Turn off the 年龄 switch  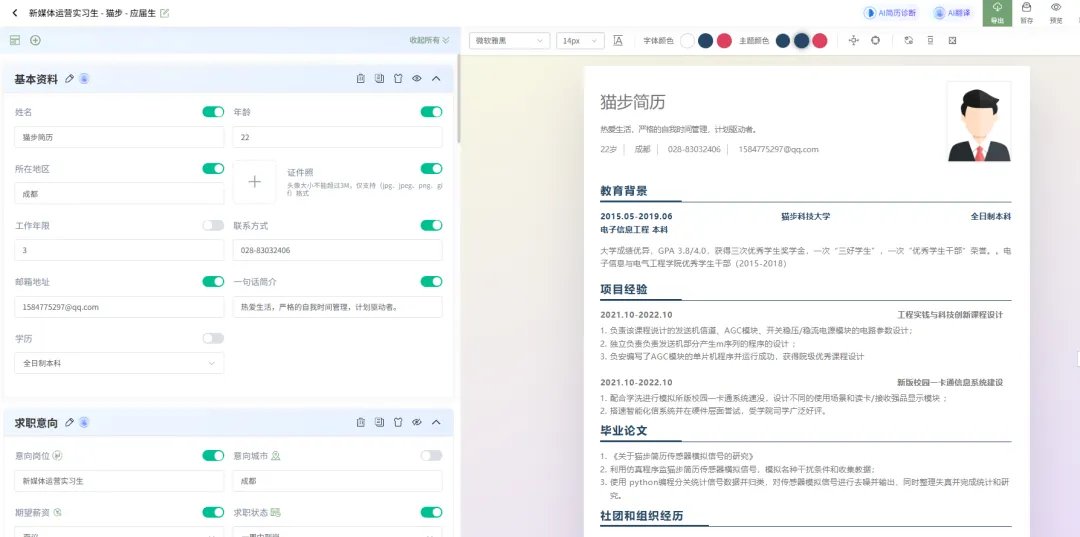[431, 112]
